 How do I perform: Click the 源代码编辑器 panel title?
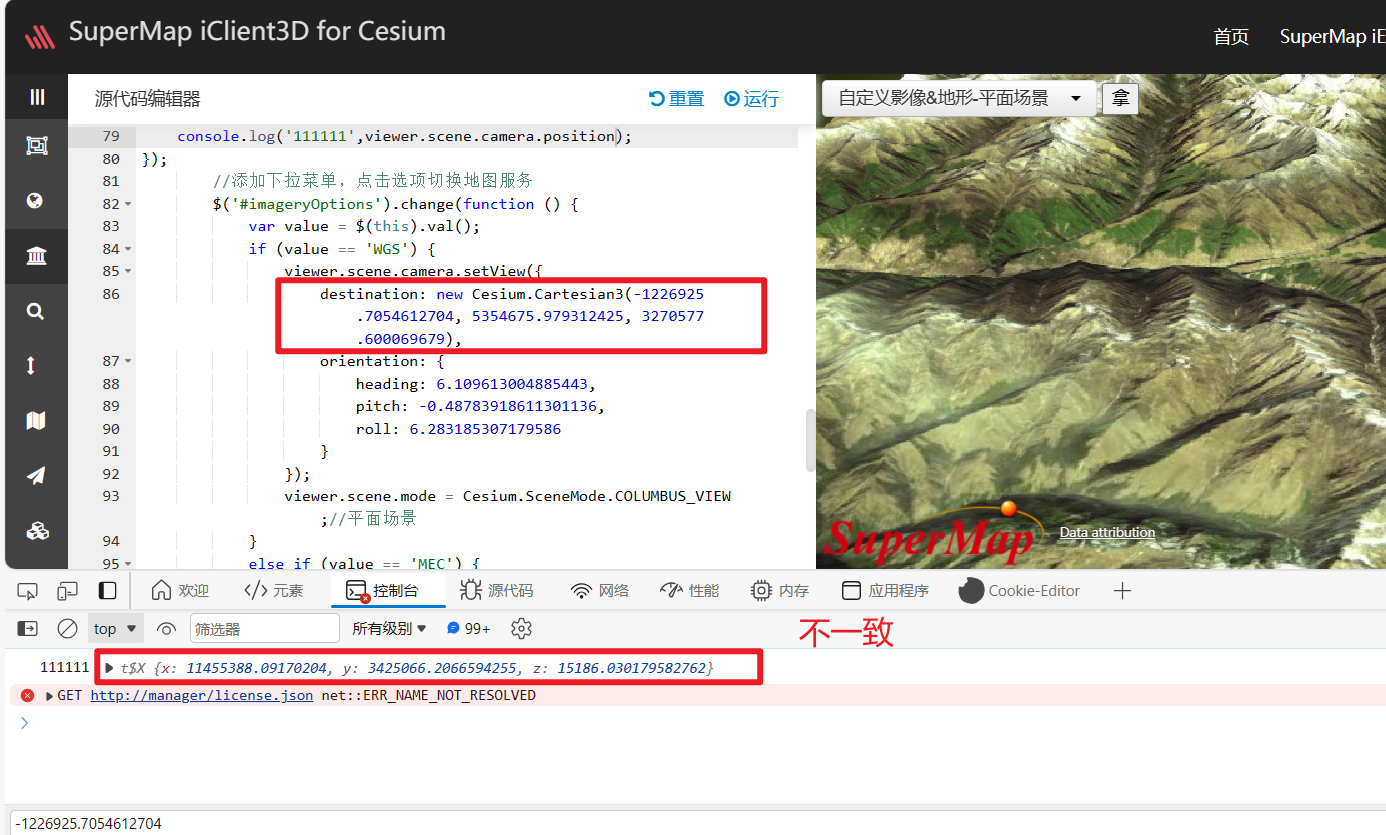click(x=148, y=98)
